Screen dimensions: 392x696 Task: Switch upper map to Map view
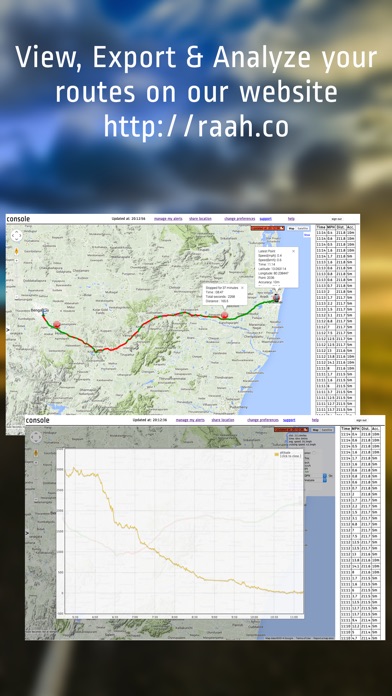click(x=291, y=228)
